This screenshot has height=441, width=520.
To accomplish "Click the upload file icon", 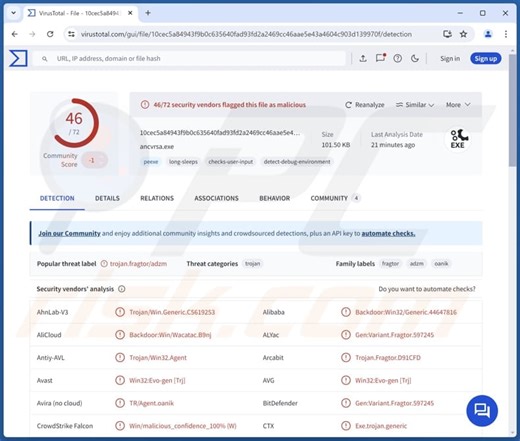I will (x=363, y=59).
